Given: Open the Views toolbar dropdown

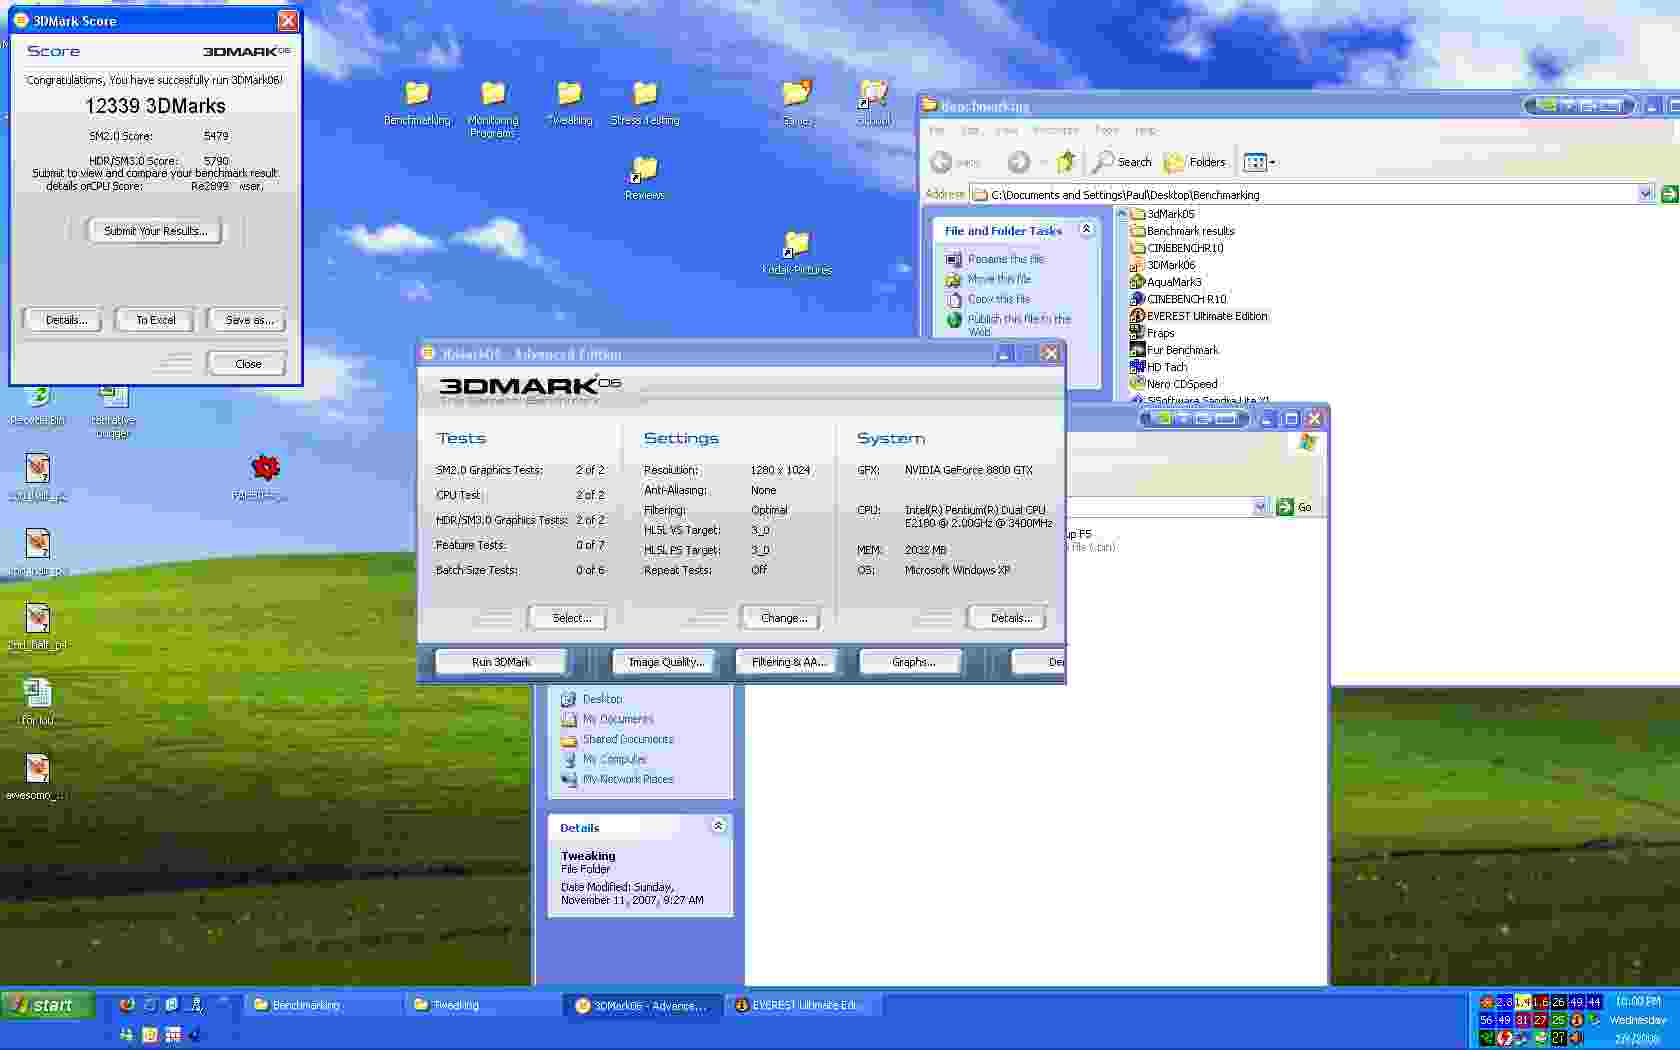Looking at the screenshot, I should 1259,162.
